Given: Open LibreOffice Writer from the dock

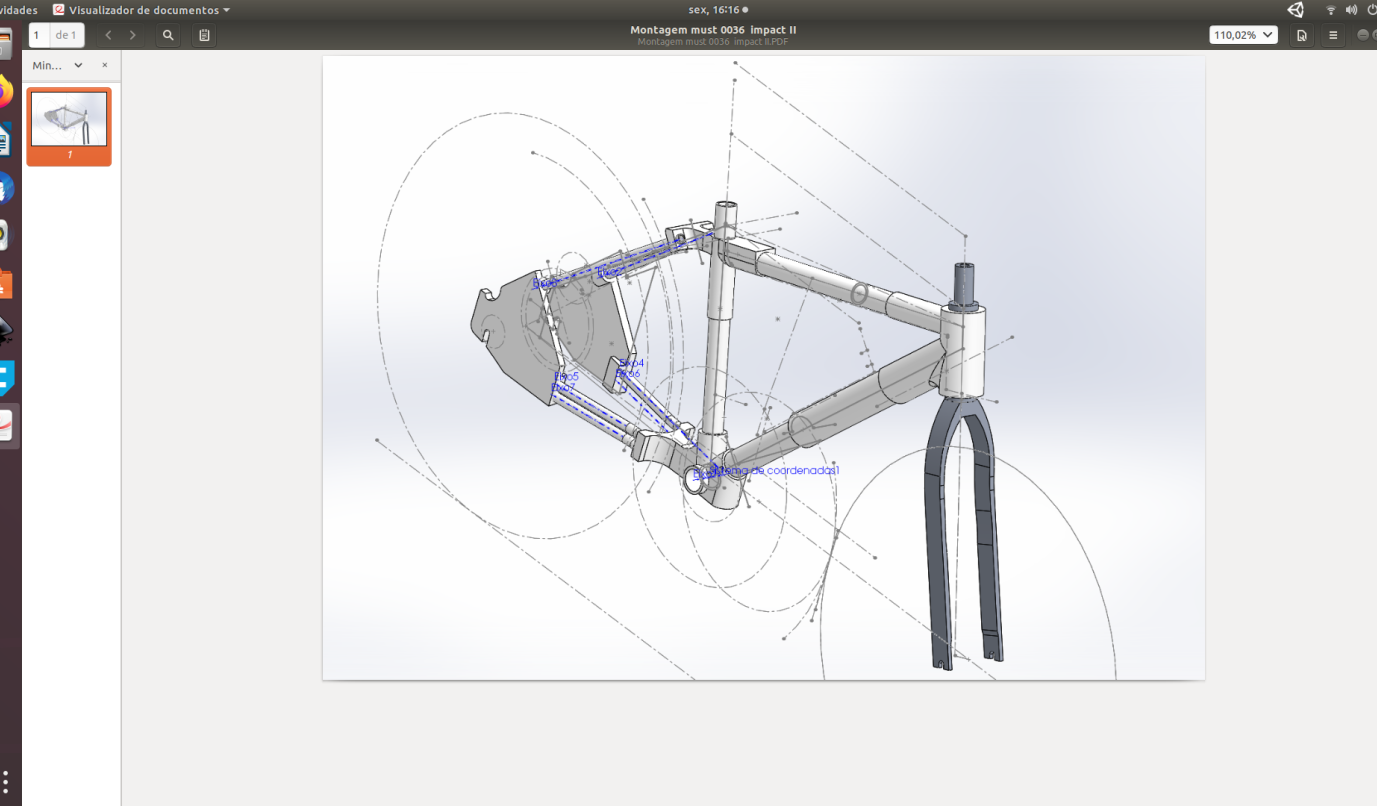Looking at the screenshot, I should click(x=5, y=140).
